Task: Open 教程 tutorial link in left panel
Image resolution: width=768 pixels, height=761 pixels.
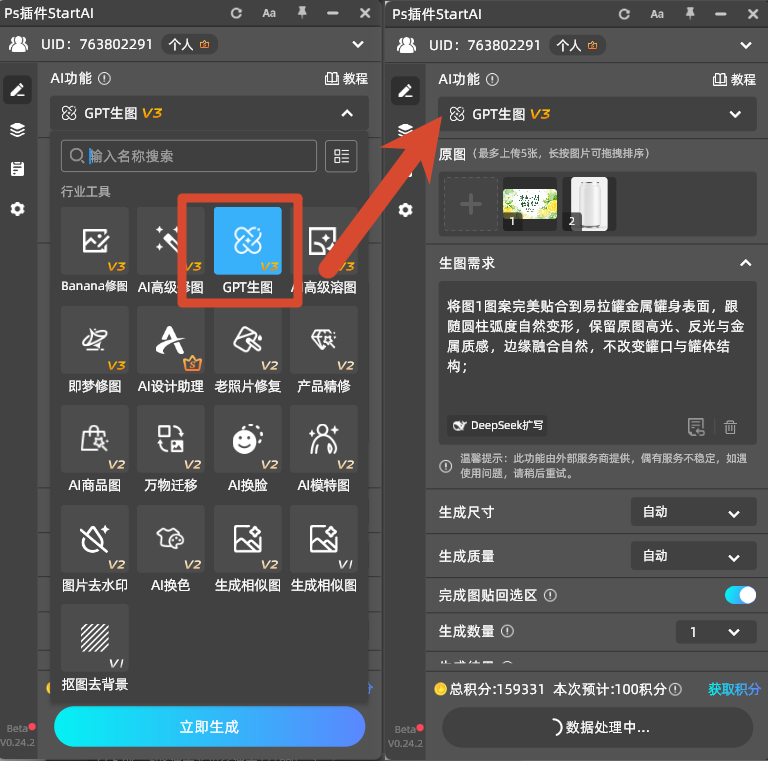Action: (x=346, y=78)
